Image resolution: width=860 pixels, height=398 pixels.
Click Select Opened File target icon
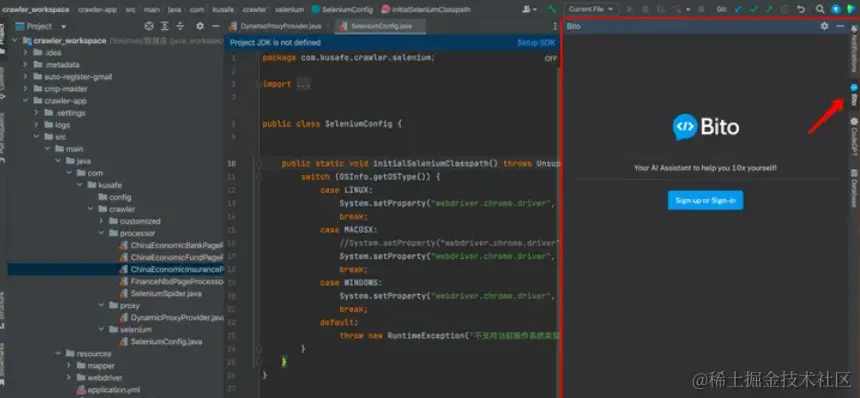[x=149, y=26]
